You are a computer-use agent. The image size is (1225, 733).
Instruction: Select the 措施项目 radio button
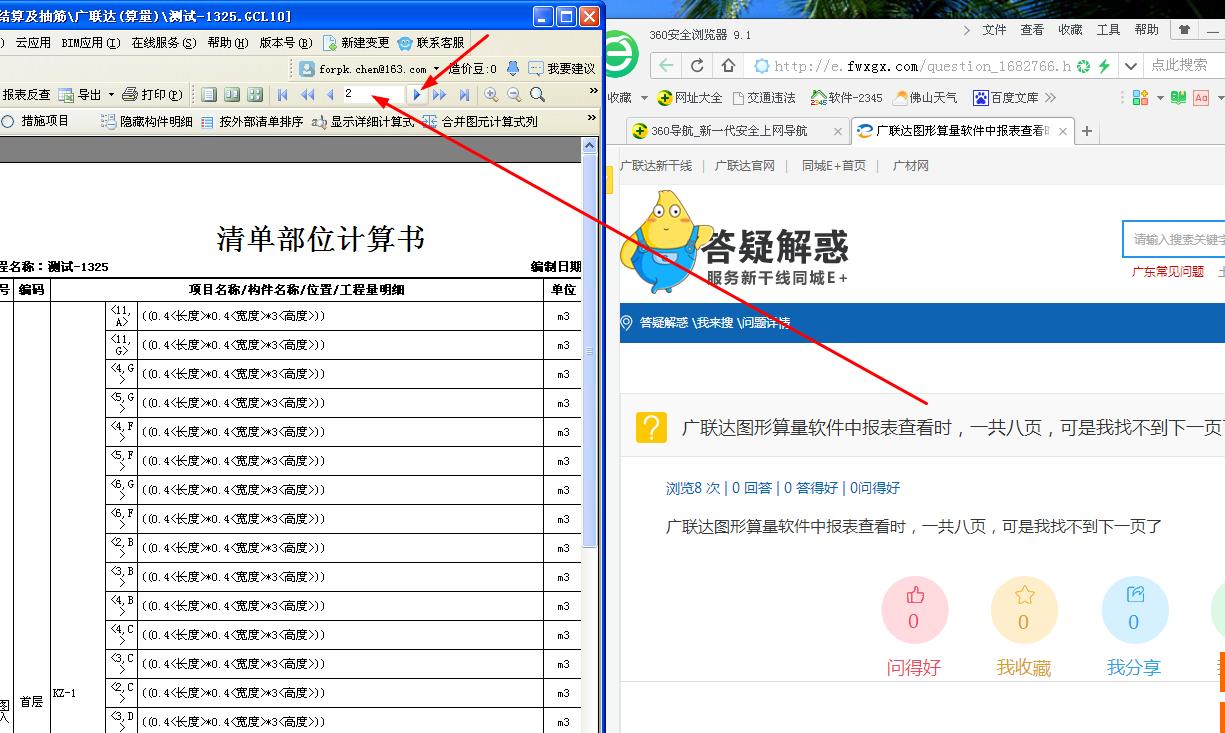tap(8, 121)
